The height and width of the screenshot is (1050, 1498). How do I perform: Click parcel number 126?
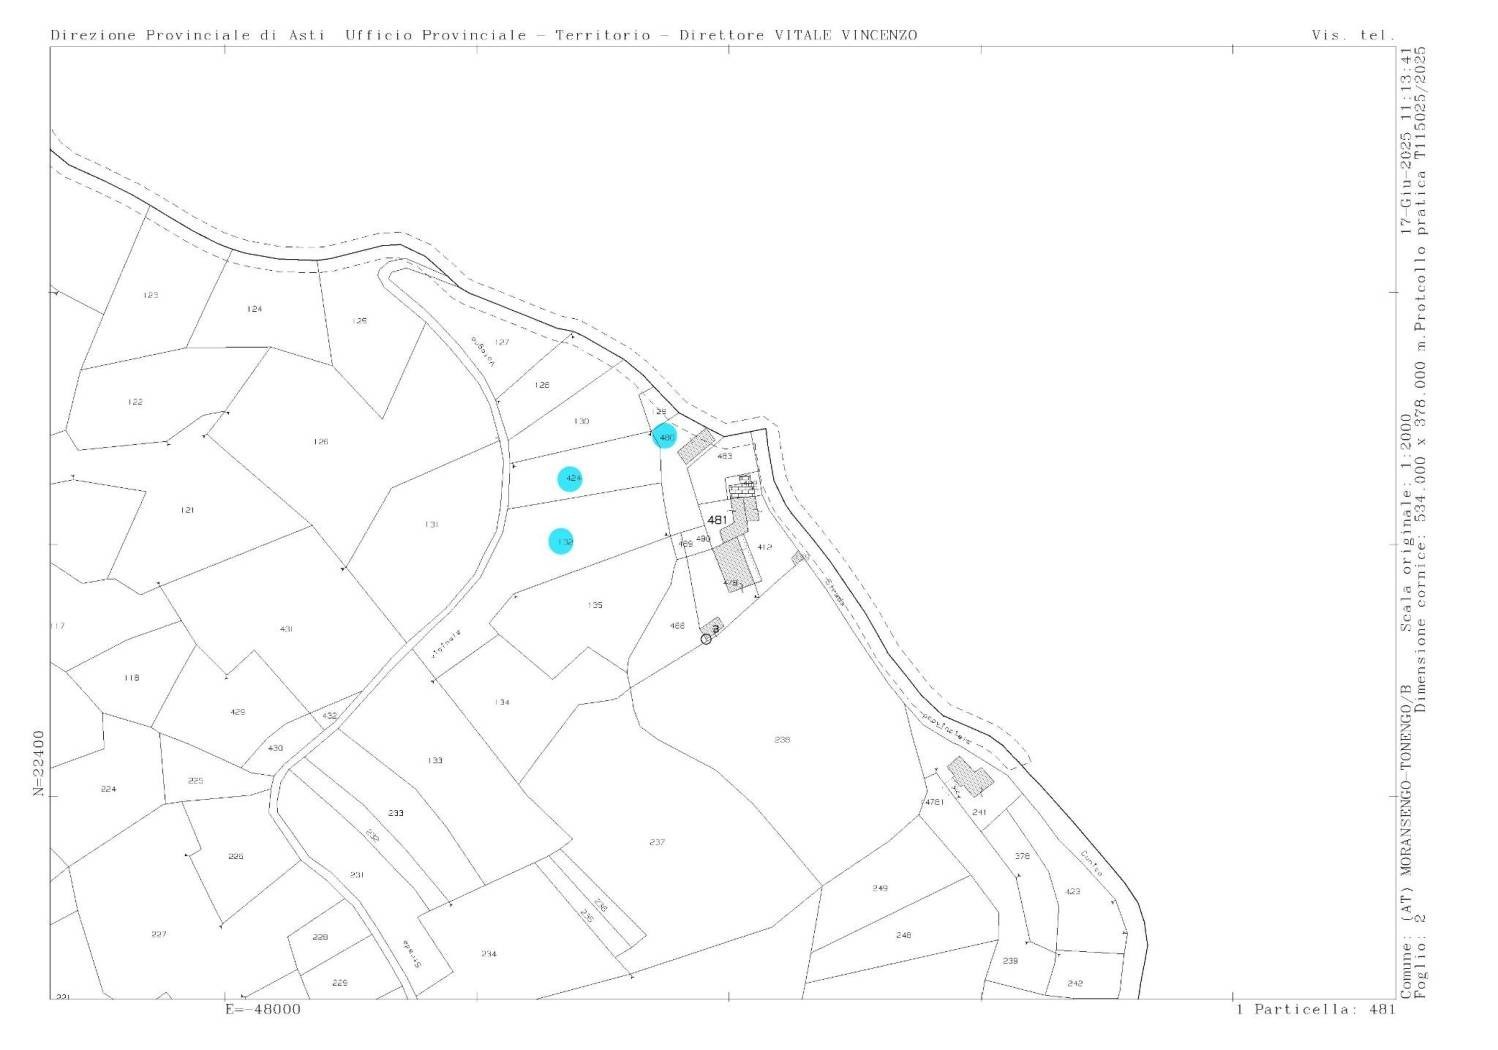tap(320, 441)
